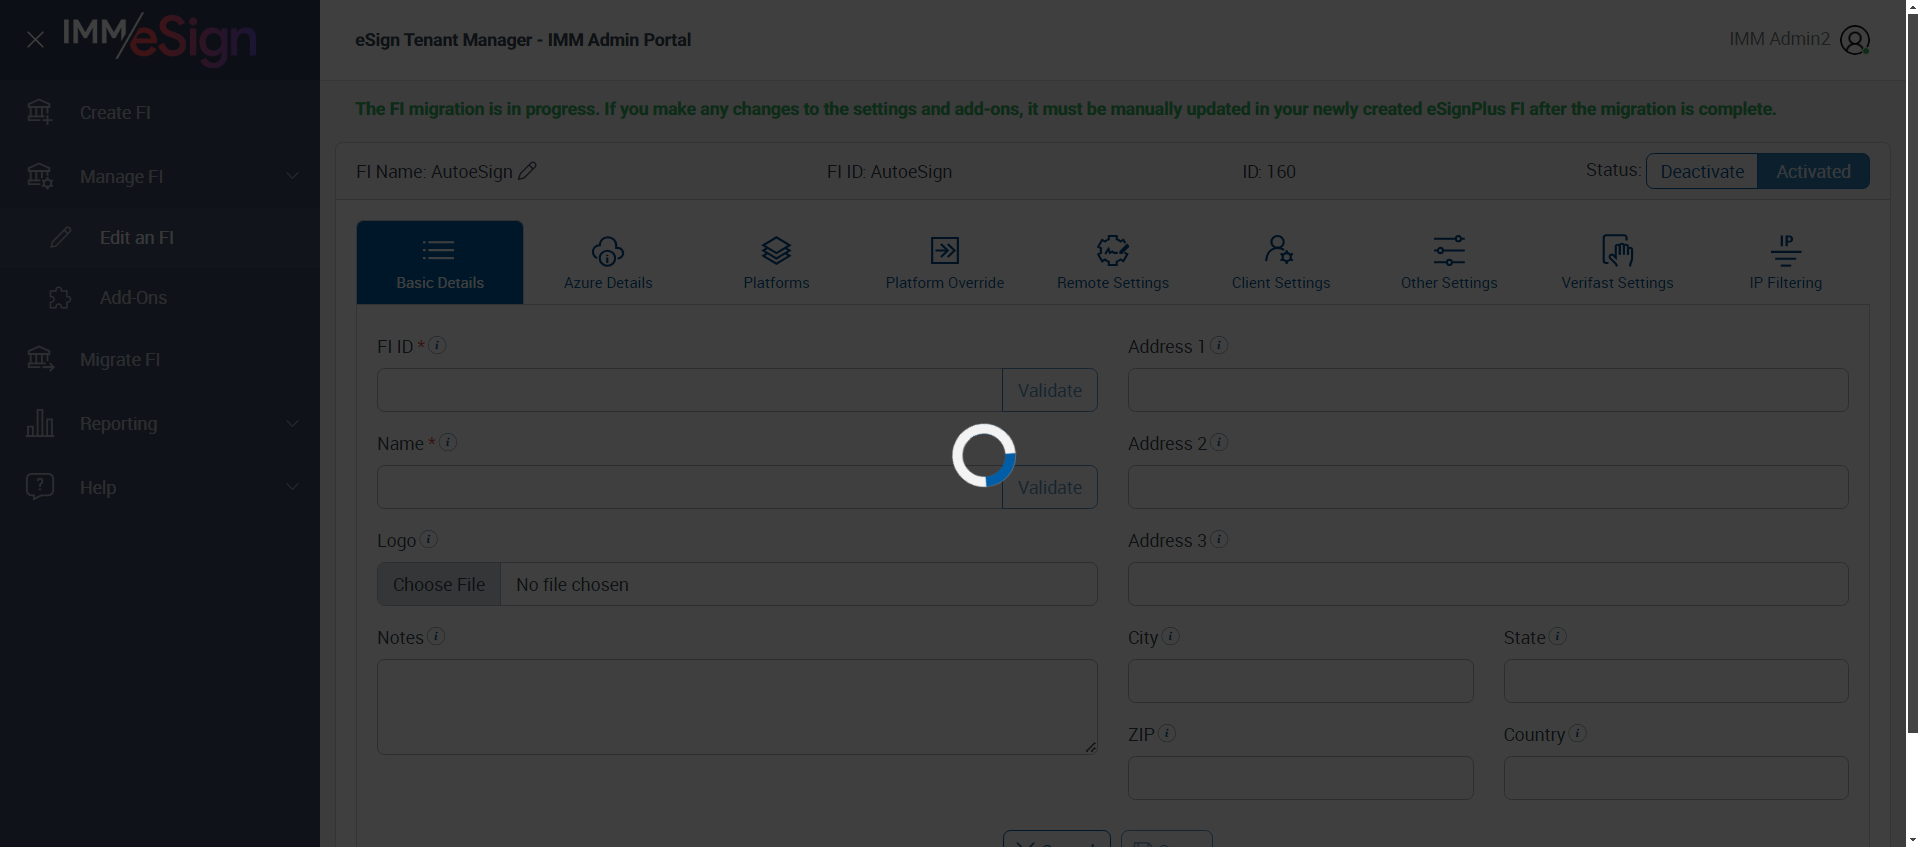Click the Logo info icon
The image size is (1920, 847).
pyautogui.click(x=429, y=539)
